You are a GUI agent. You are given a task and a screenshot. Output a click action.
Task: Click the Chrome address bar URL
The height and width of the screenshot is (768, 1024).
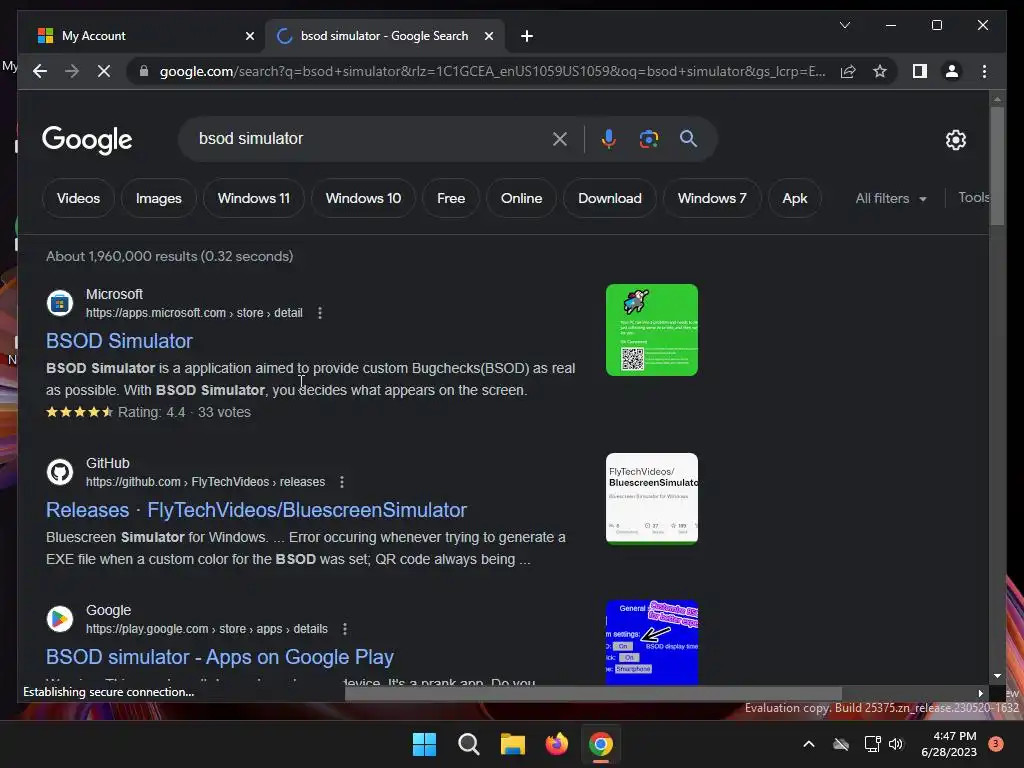[x=492, y=71]
